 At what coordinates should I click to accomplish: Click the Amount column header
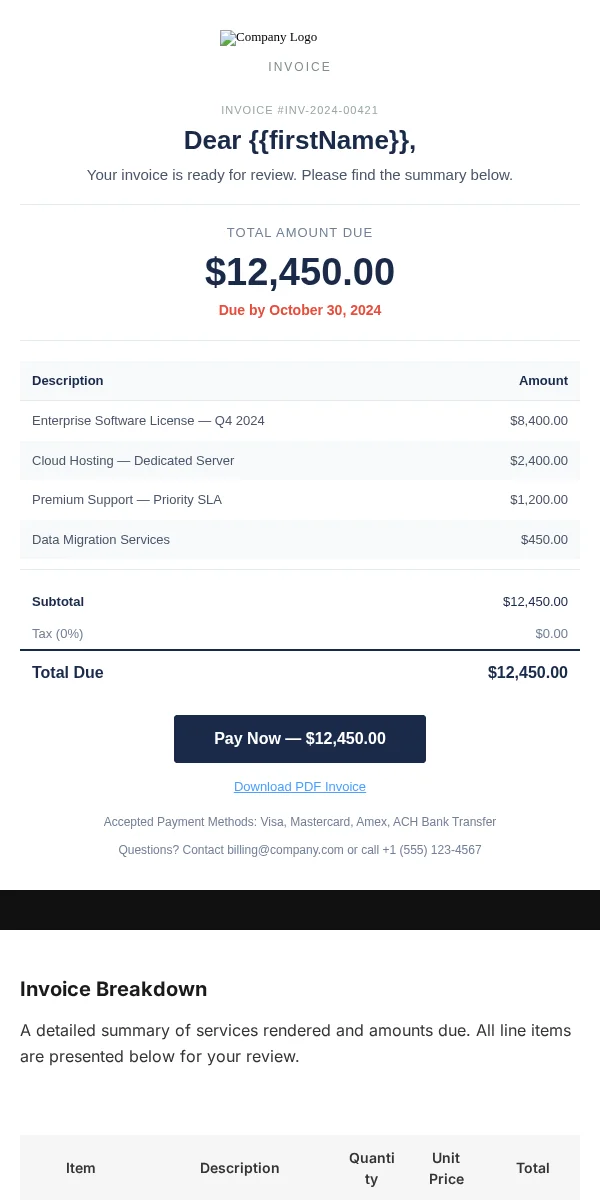[x=543, y=381]
